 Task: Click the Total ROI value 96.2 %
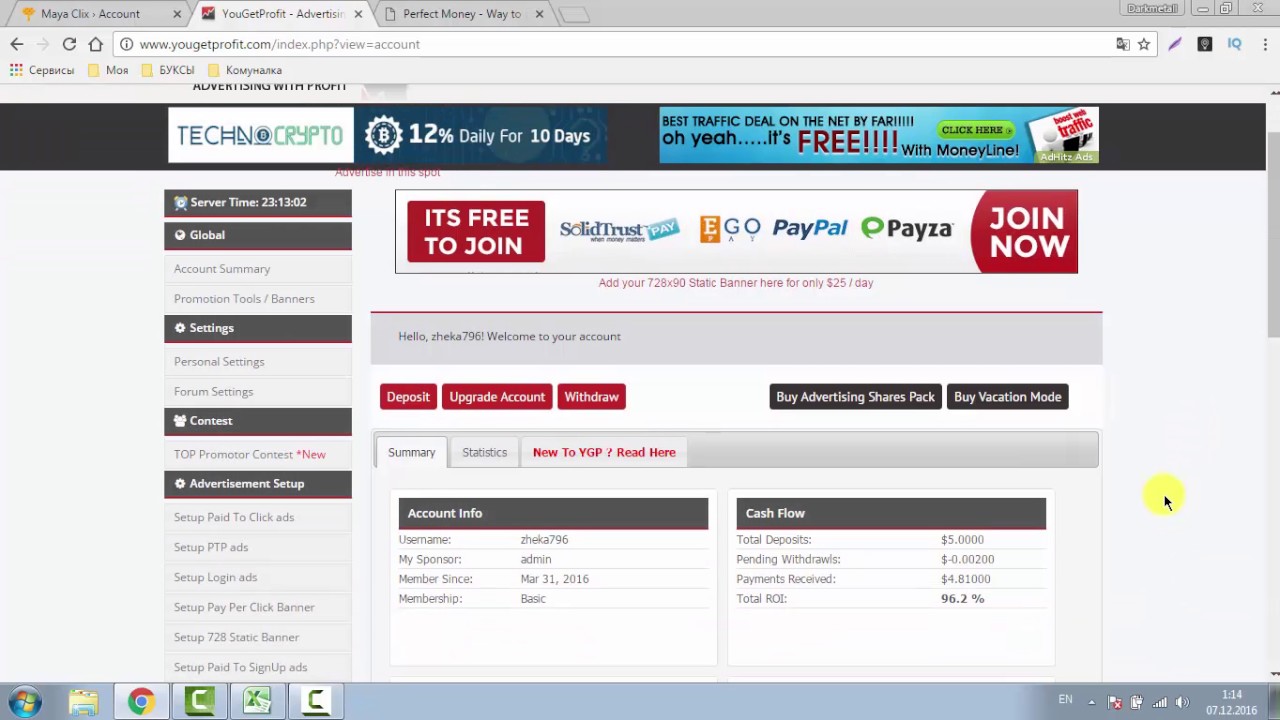point(962,599)
